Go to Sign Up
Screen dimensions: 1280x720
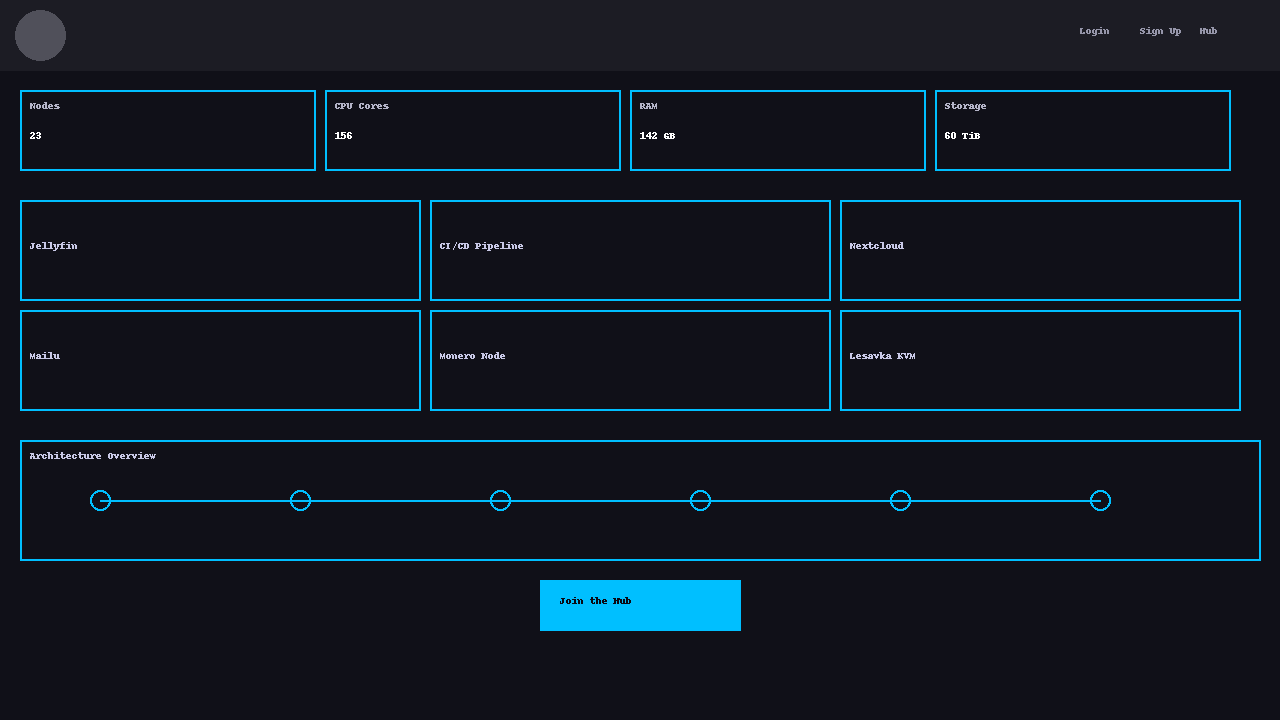[1160, 31]
